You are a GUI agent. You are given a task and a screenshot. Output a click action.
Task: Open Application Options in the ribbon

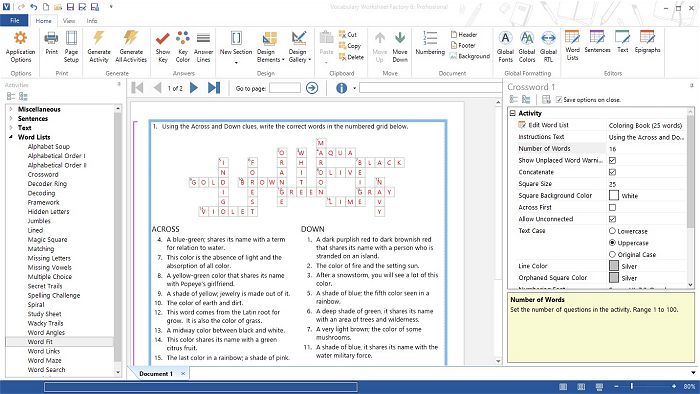pyautogui.click(x=21, y=46)
